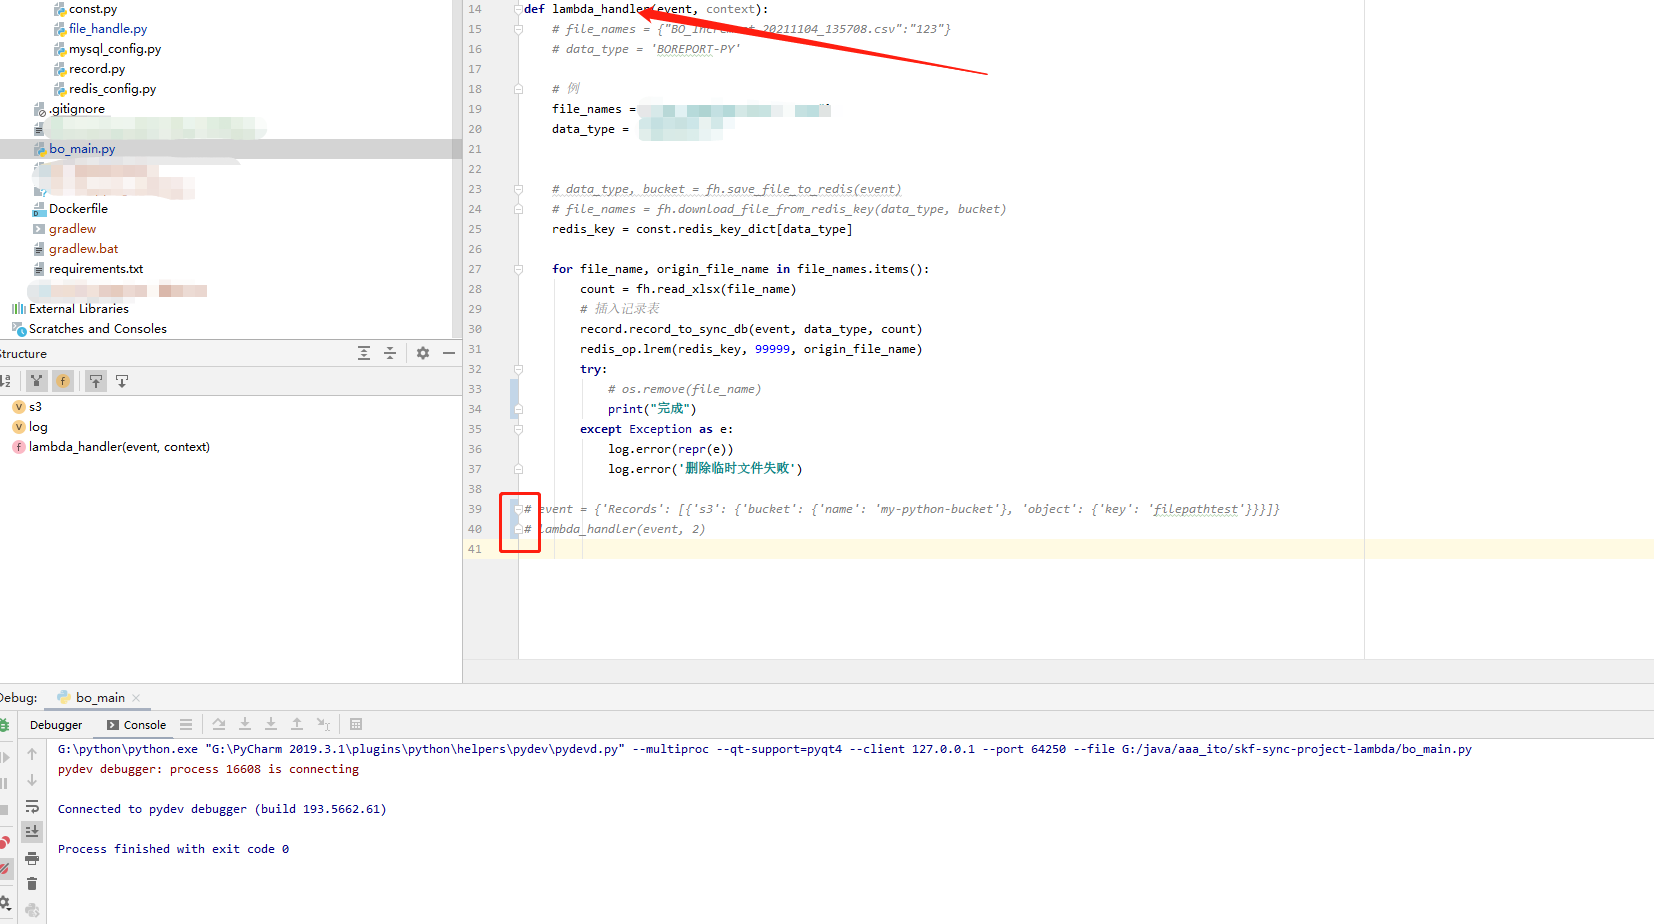Expand all nodes in the Structure panel
The width and height of the screenshot is (1654, 924).
364,353
